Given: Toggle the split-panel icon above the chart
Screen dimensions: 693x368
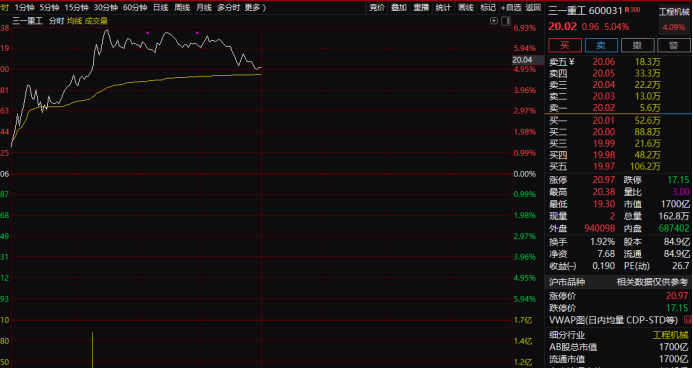Looking at the screenshot, I should pyautogui.click(x=506, y=21).
